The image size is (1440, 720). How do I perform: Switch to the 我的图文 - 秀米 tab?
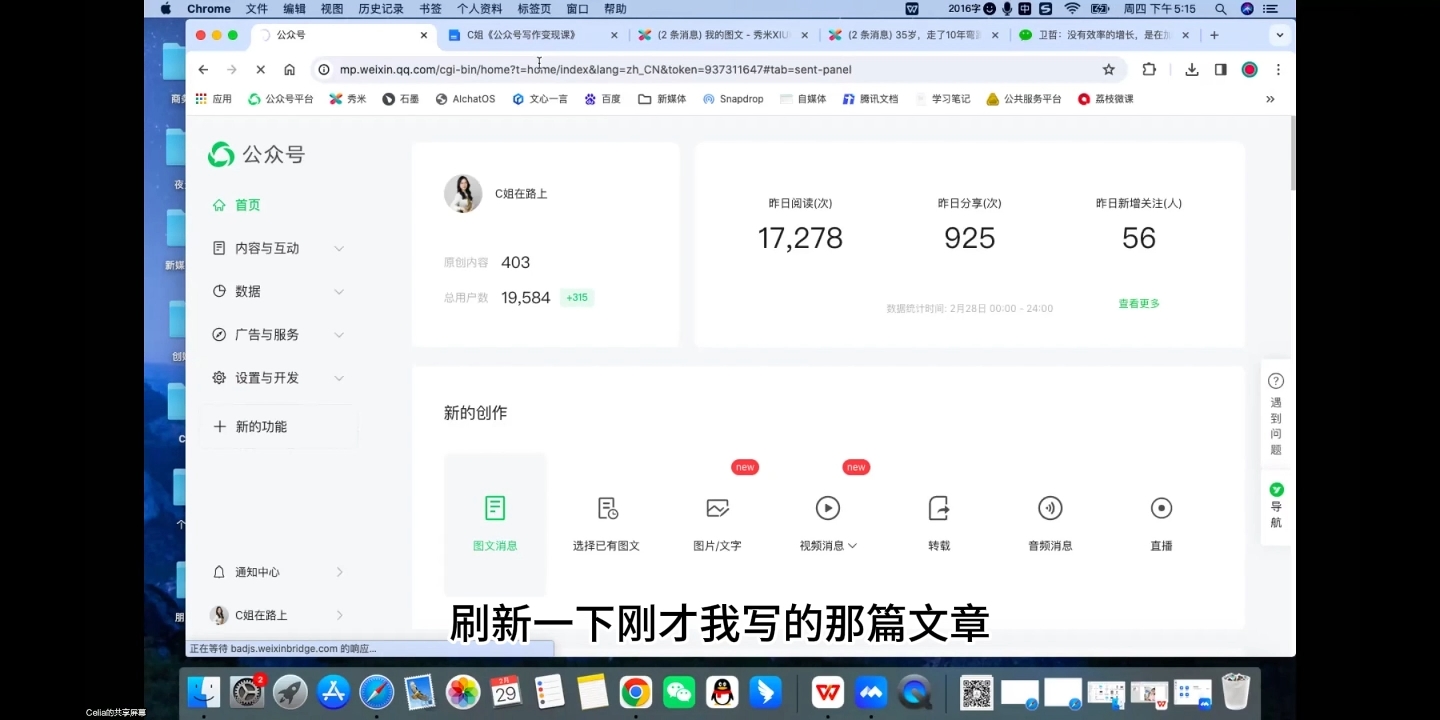722,33
